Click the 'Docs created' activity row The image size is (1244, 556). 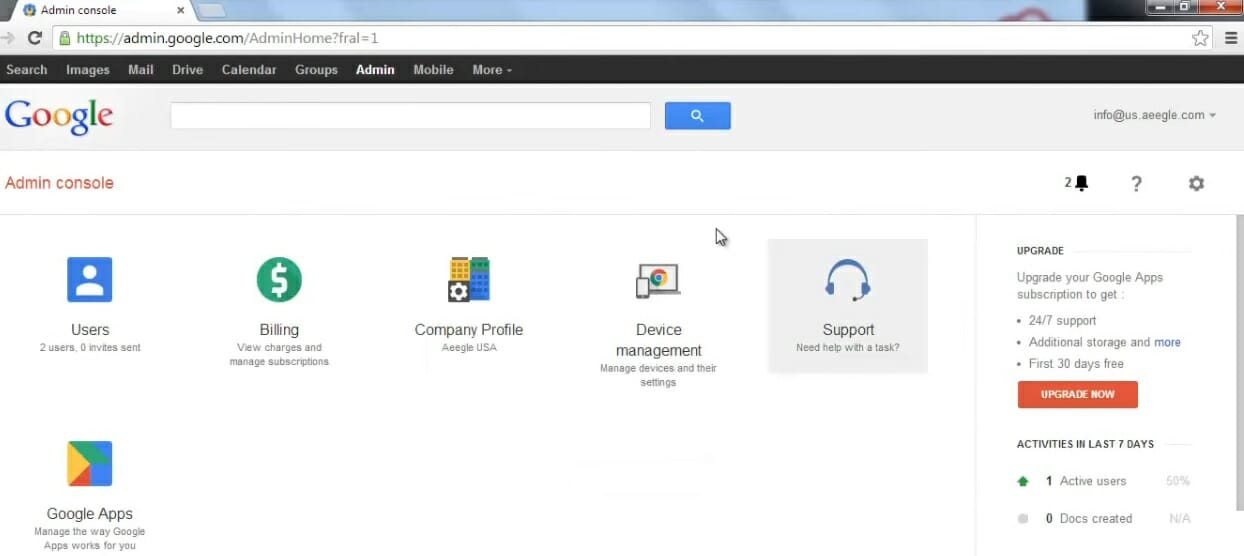(x=1103, y=519)
